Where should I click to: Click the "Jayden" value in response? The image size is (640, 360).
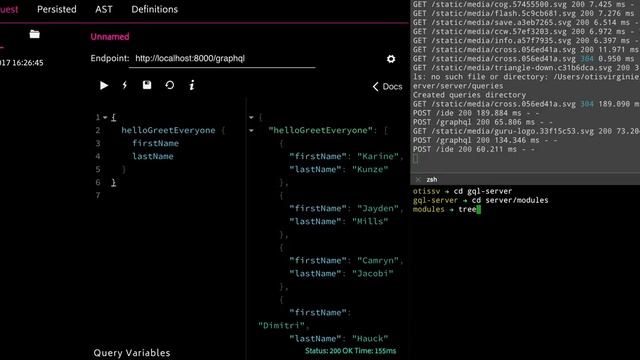coord(378,209)
